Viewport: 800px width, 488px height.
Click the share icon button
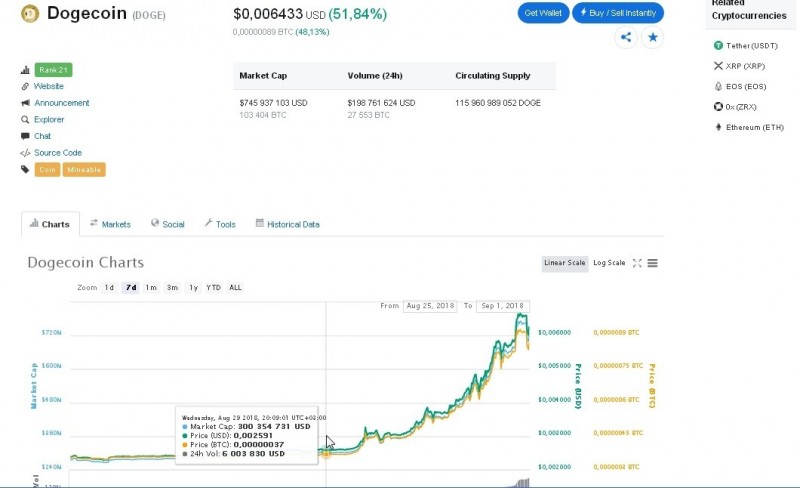[x=626, y=37]
